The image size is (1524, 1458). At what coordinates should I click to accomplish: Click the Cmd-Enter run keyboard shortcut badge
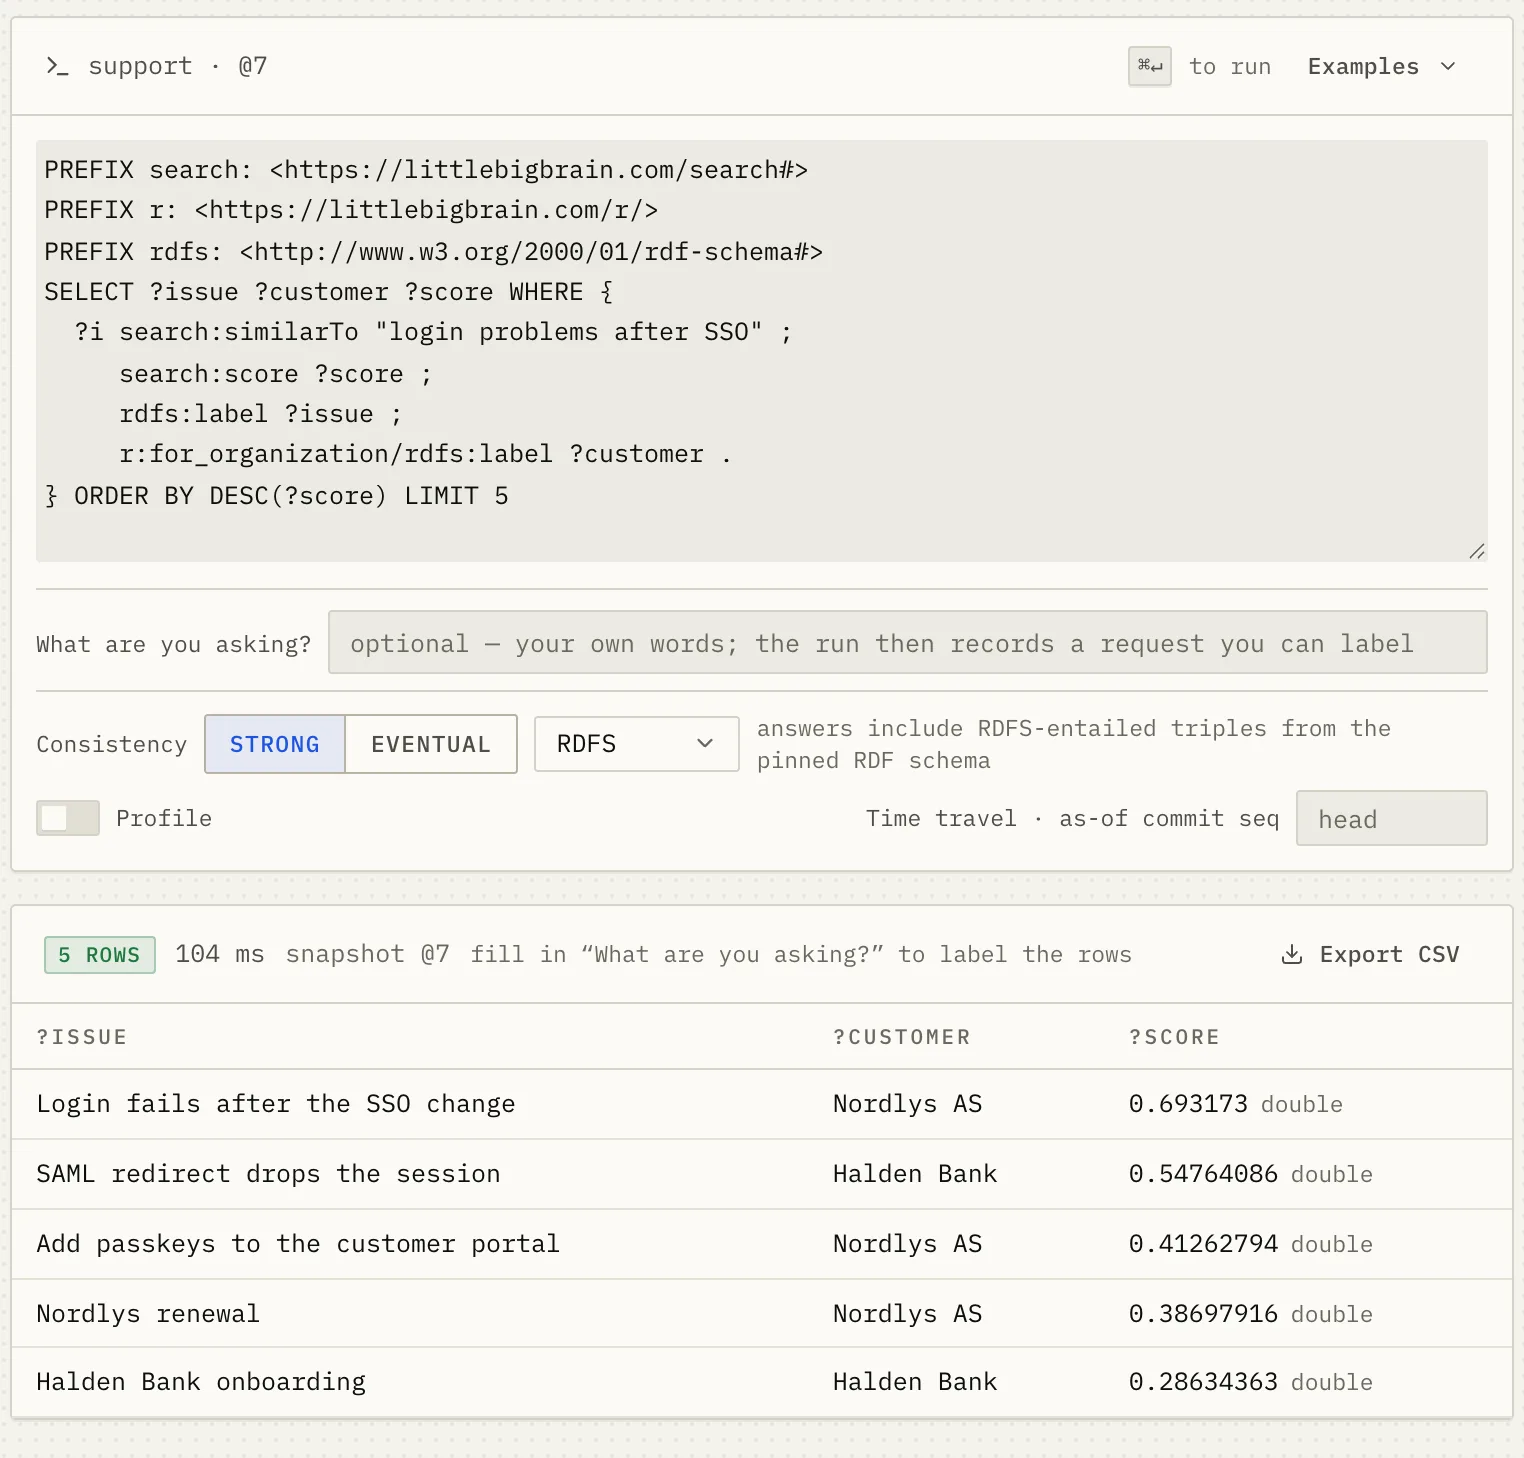click(x=1150, y=66)
